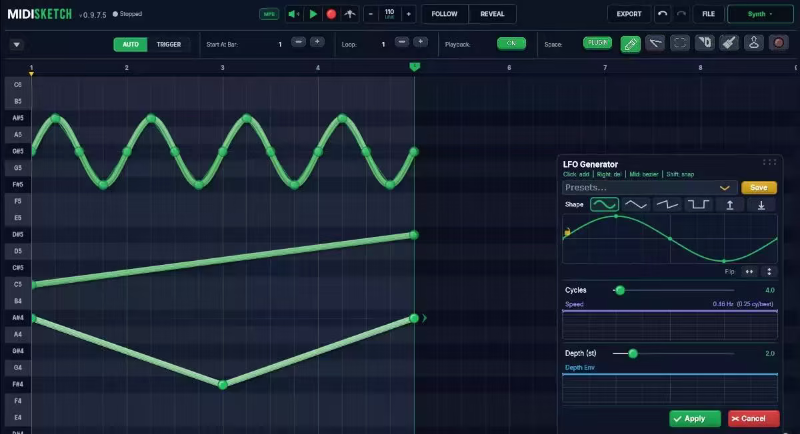Select the upward arrow shape button
The width and height of the screenshot is (800, 434).
[x=730, y=205]
